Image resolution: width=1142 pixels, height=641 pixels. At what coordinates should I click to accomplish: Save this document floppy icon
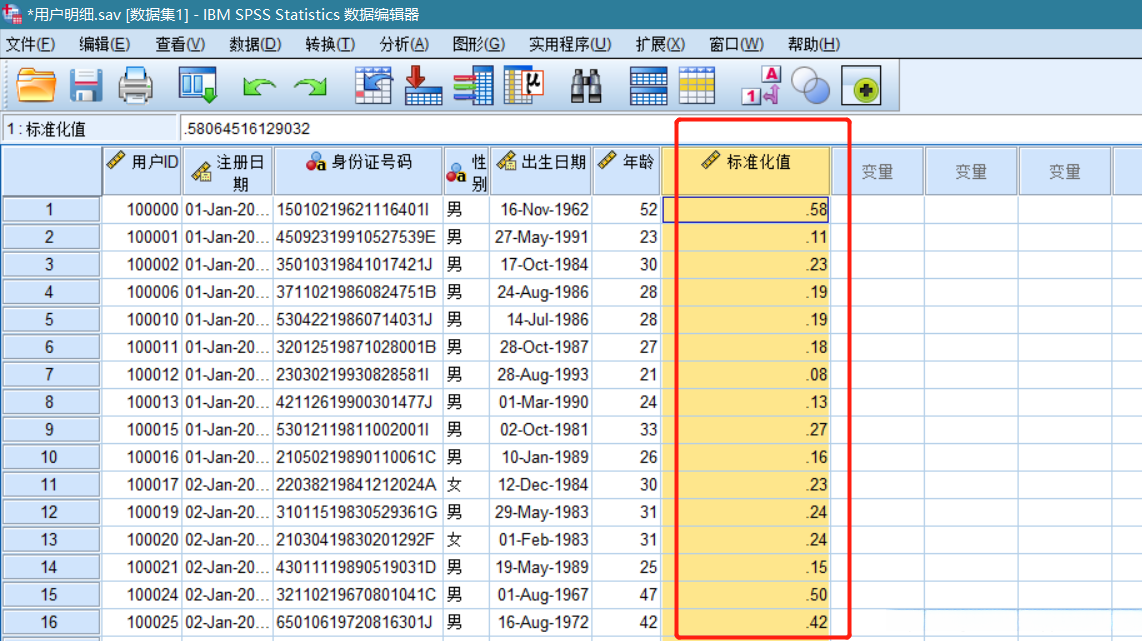[x=86, y=85]
